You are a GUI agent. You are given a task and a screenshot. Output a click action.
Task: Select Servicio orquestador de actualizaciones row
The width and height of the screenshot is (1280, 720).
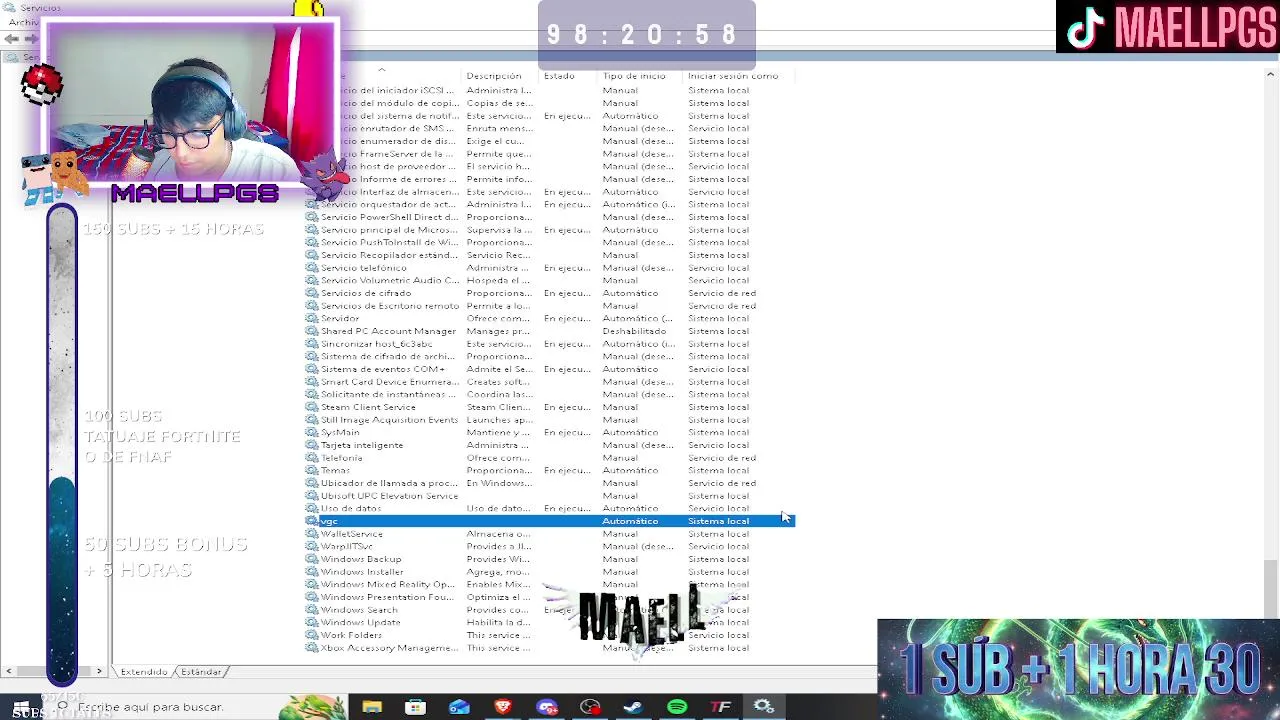pyautogui.click(x=550, y=204)
